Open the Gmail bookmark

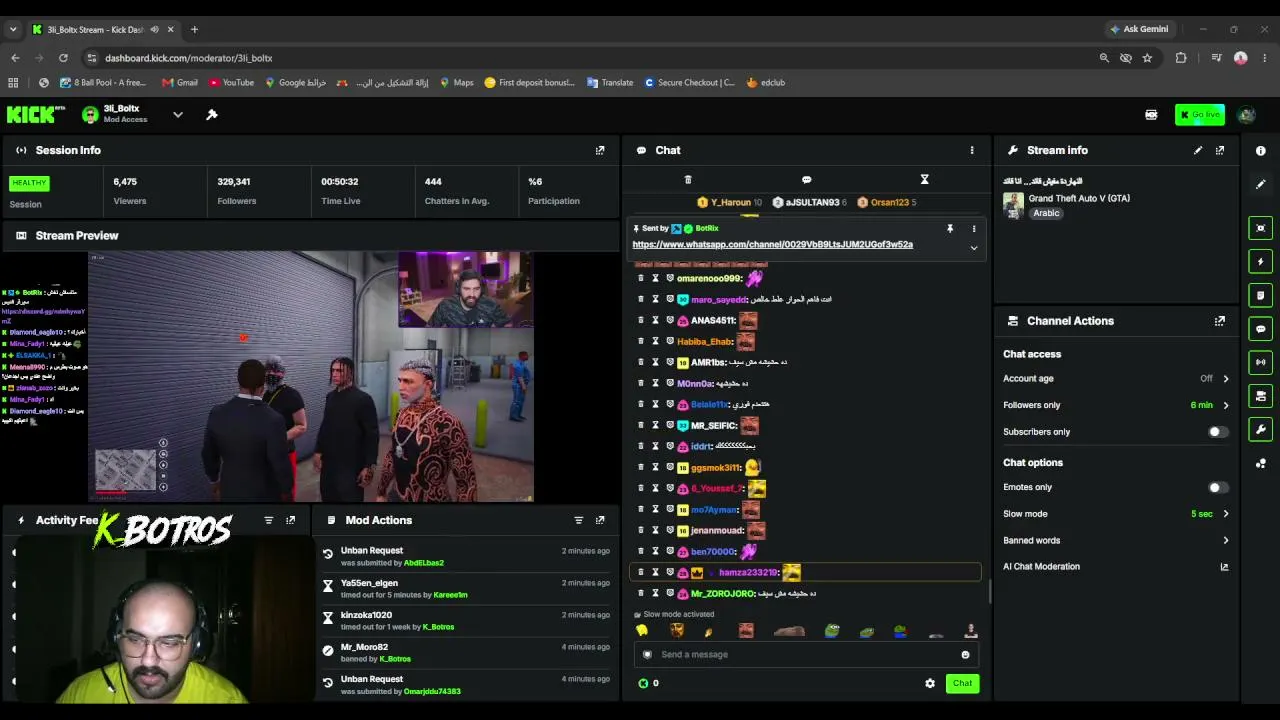tap(180, 83)
